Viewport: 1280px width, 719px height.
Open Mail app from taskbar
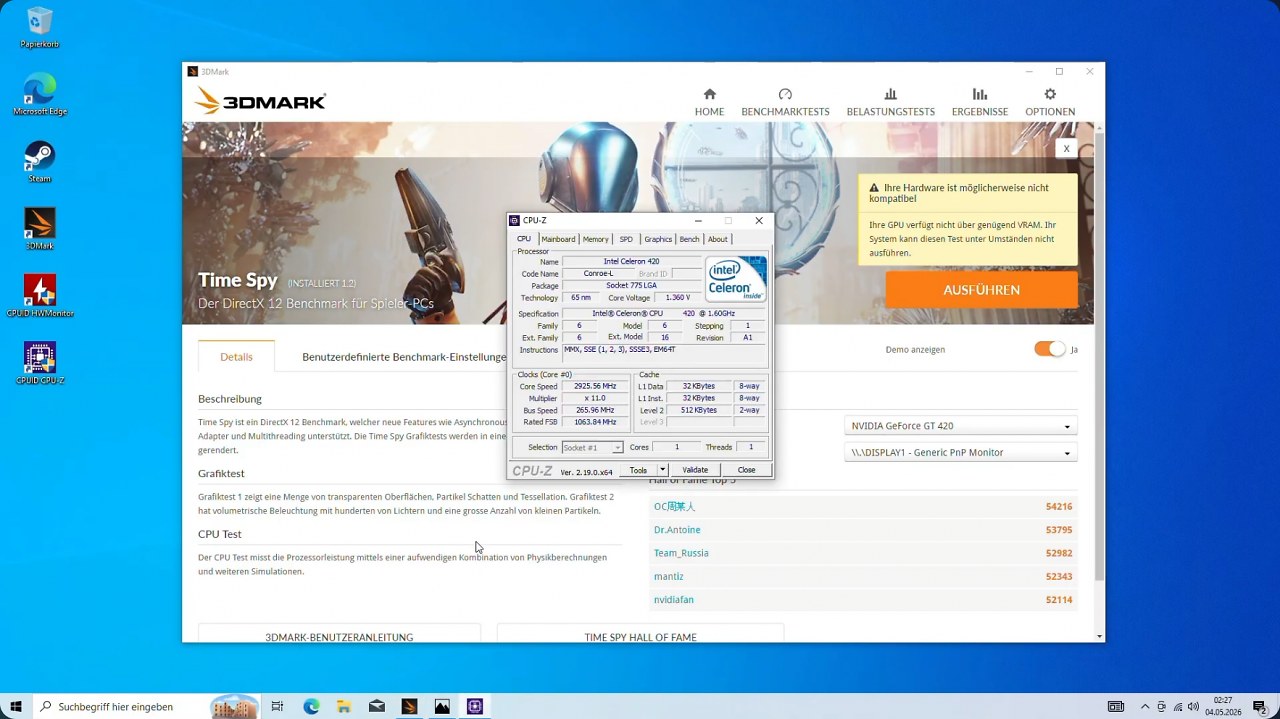coord(377,707)
